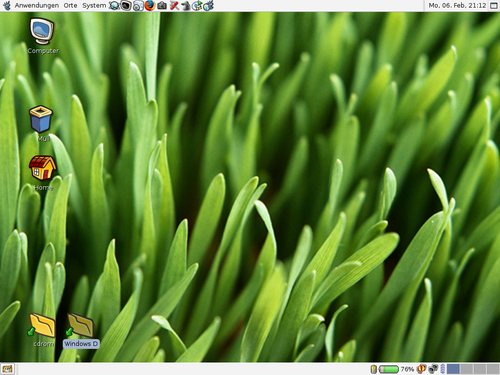Click the green battery charge bar

pos(389,369)
